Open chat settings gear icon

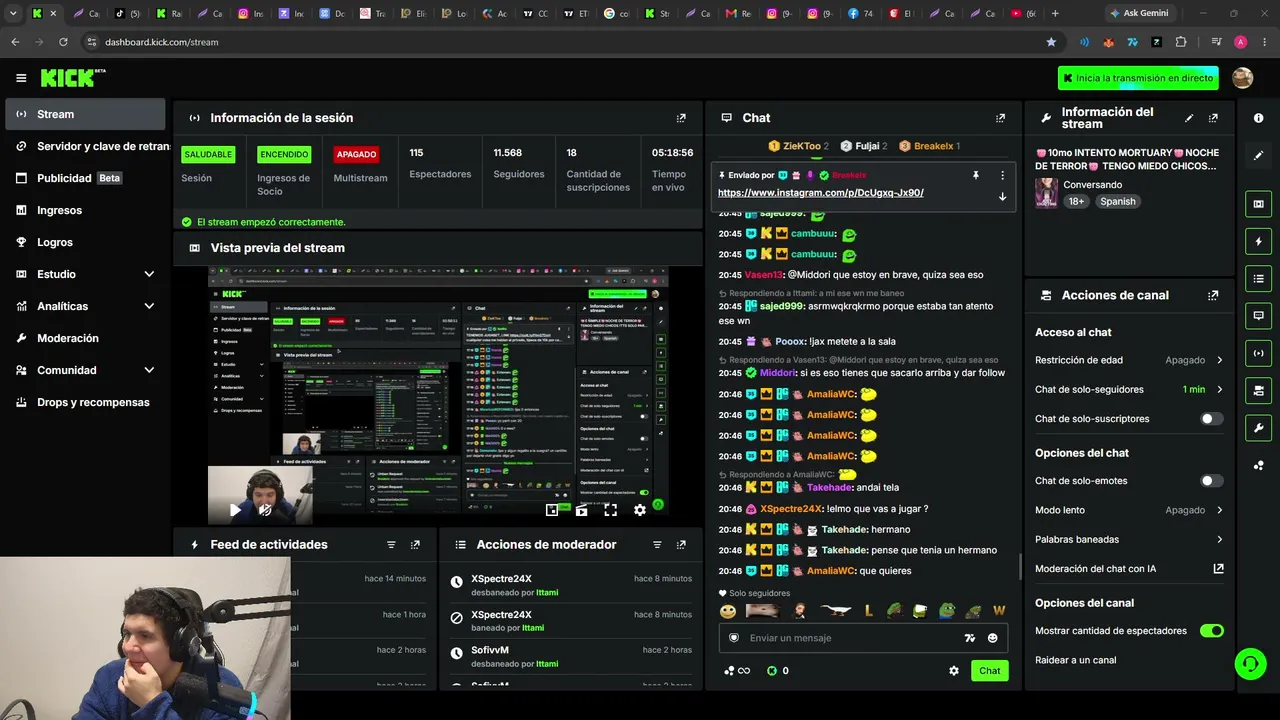click(x=954, y=671)
